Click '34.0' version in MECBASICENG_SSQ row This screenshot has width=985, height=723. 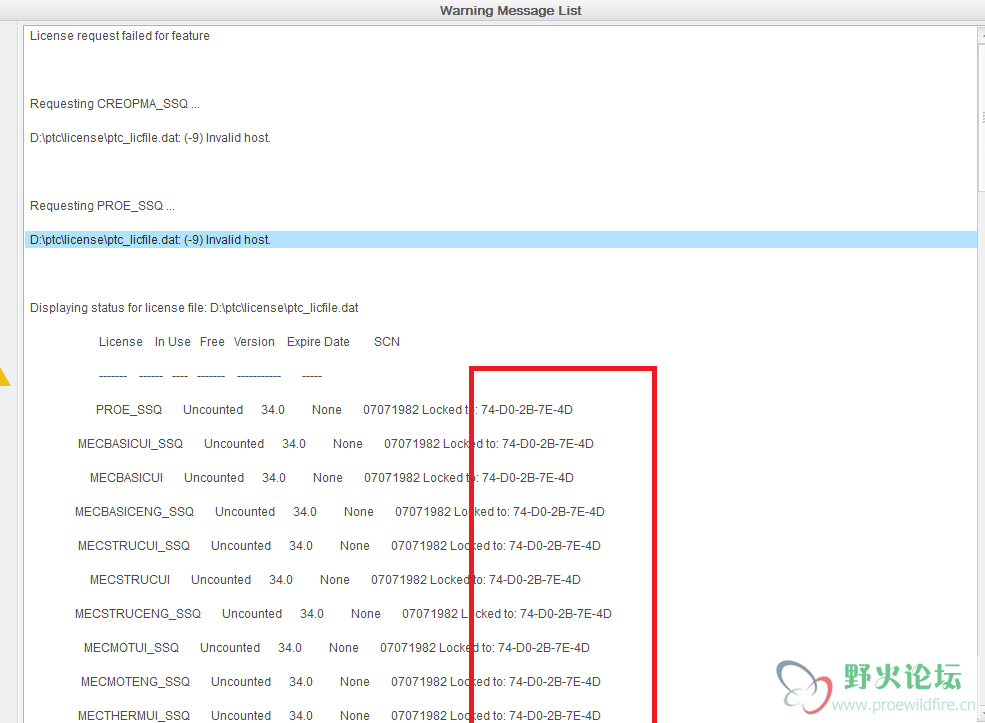305,511
